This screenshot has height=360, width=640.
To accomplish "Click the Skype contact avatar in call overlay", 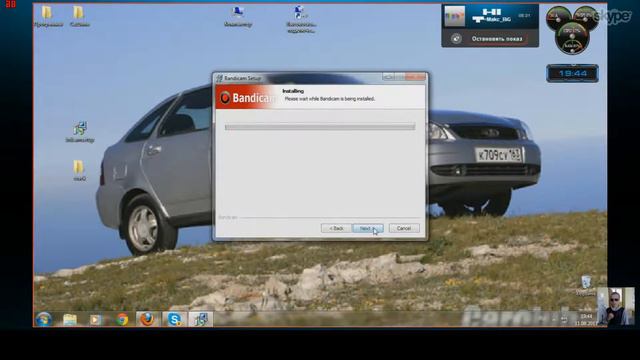I will (454, 17).
